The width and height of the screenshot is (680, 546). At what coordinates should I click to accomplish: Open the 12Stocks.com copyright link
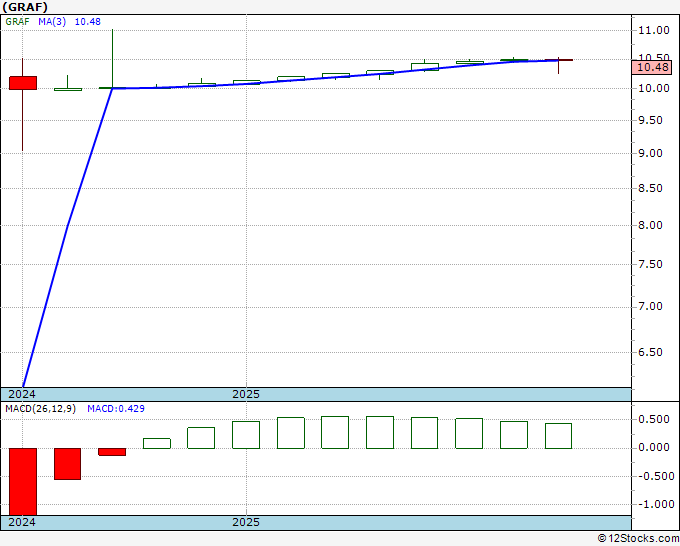[x=638, y=539]
